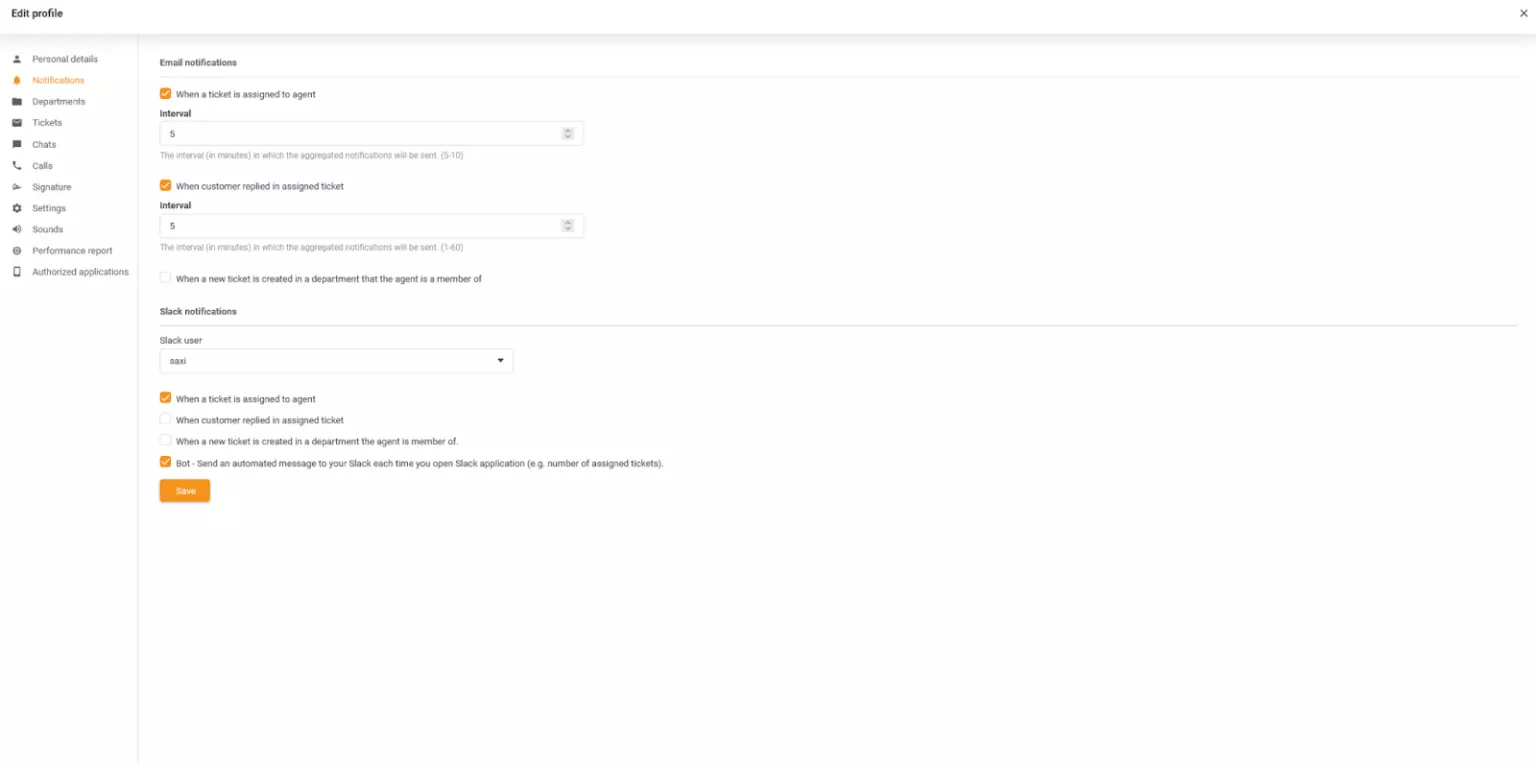1536x764 pixels.
Task: Increase the first Interval using its stepper
Action: point(567,129)
